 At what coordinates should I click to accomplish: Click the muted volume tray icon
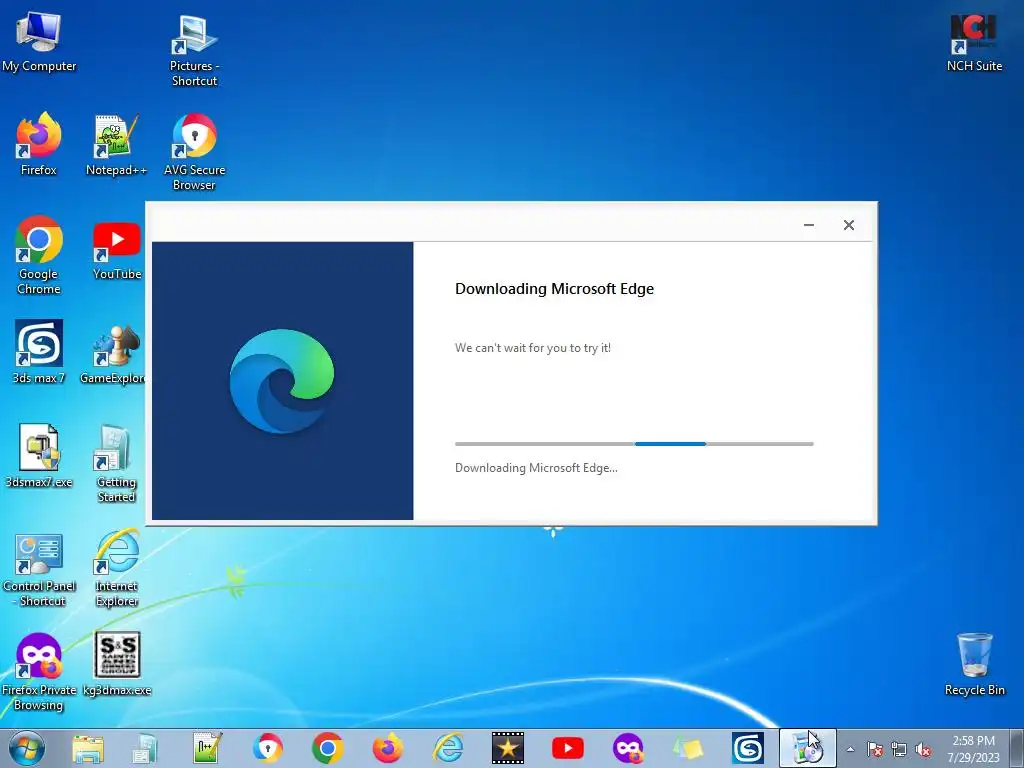click(x=923, y=749)
